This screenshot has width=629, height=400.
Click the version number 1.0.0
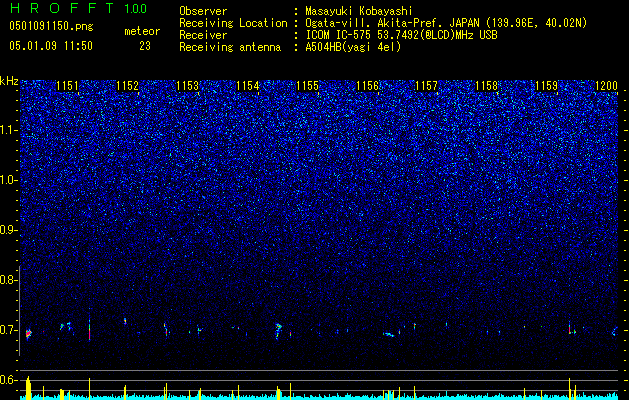[135, 8]
